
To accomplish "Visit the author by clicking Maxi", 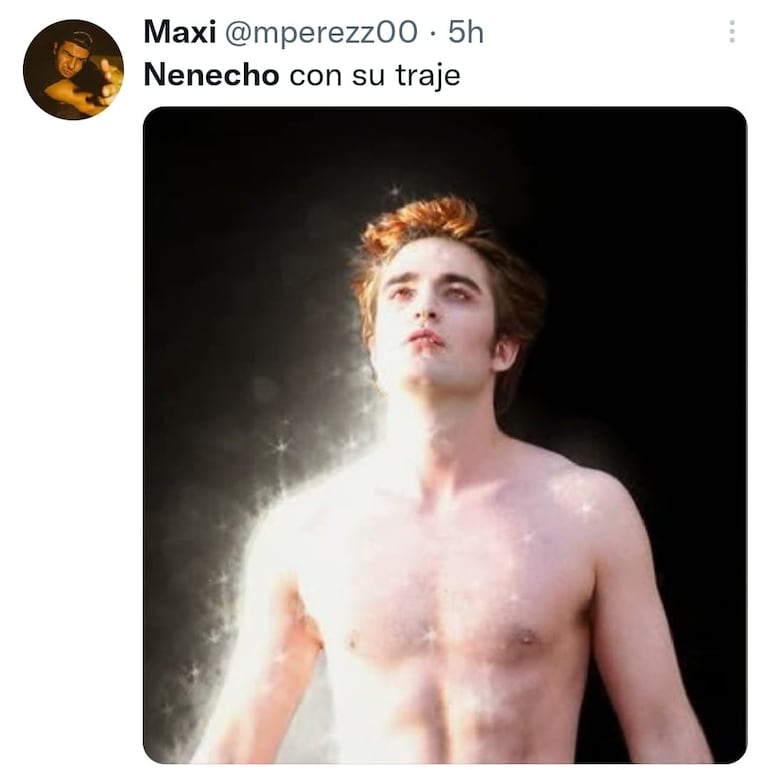I will (180, 32).
